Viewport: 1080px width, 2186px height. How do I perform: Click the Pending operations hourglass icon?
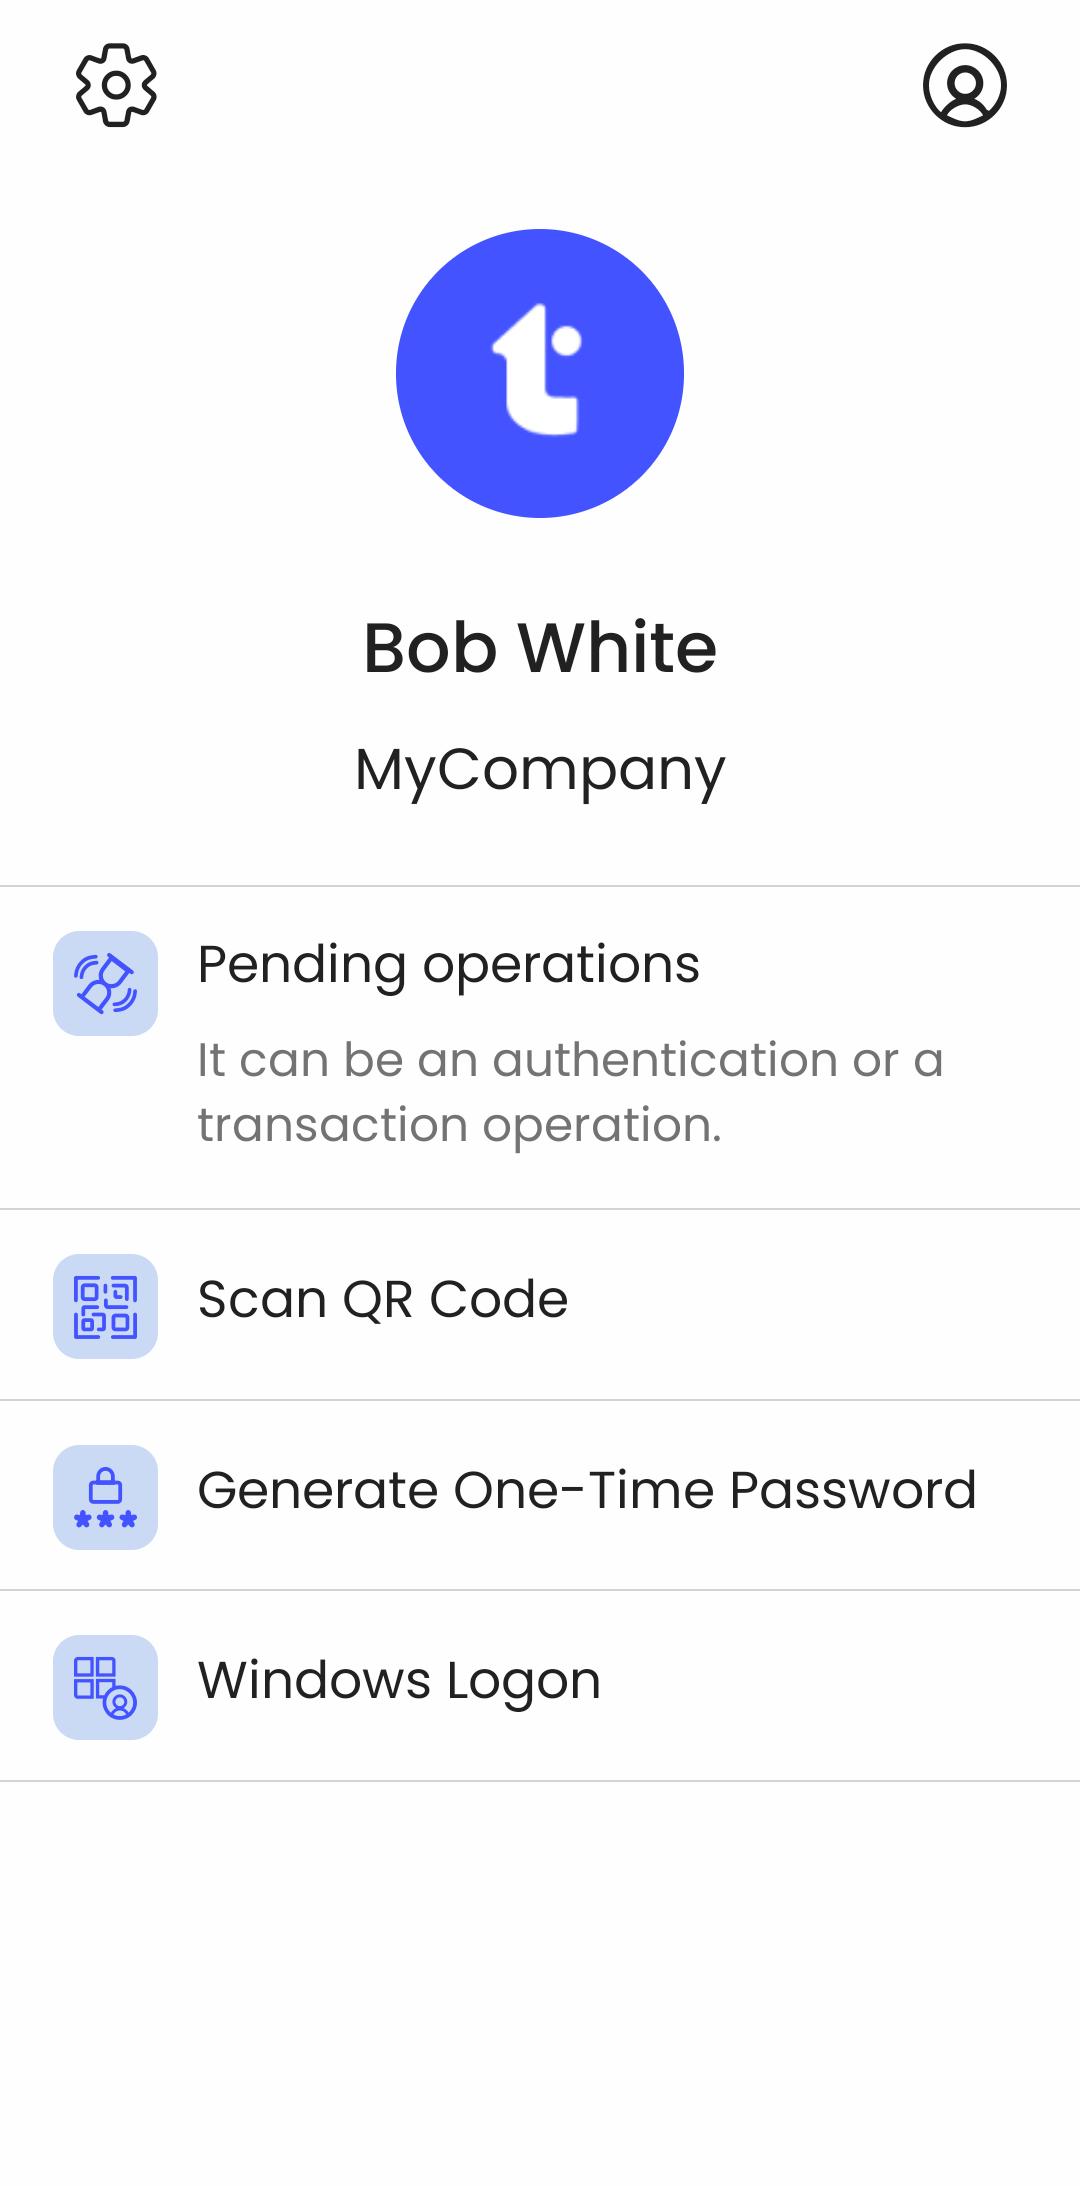[x=105, y=983]
